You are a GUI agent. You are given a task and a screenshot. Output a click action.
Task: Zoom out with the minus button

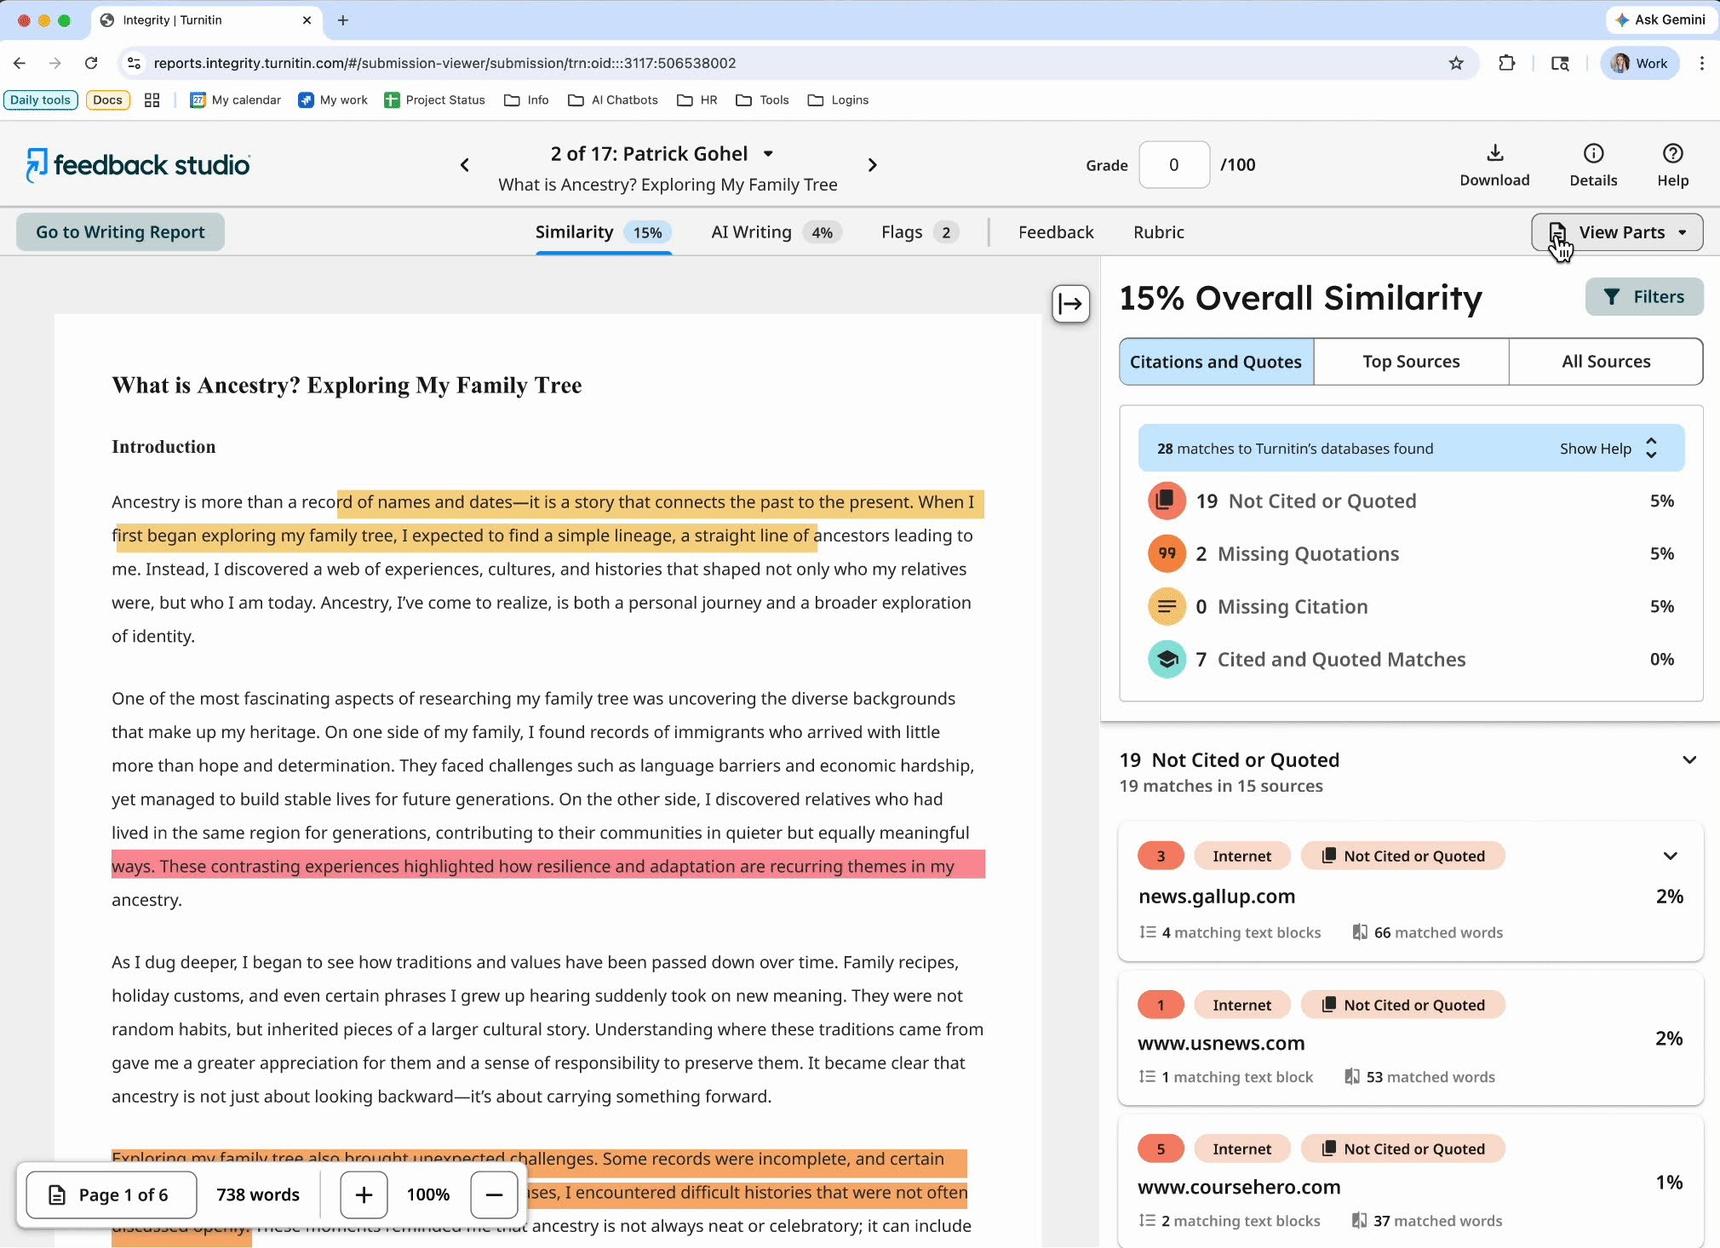click(494, 1194)
